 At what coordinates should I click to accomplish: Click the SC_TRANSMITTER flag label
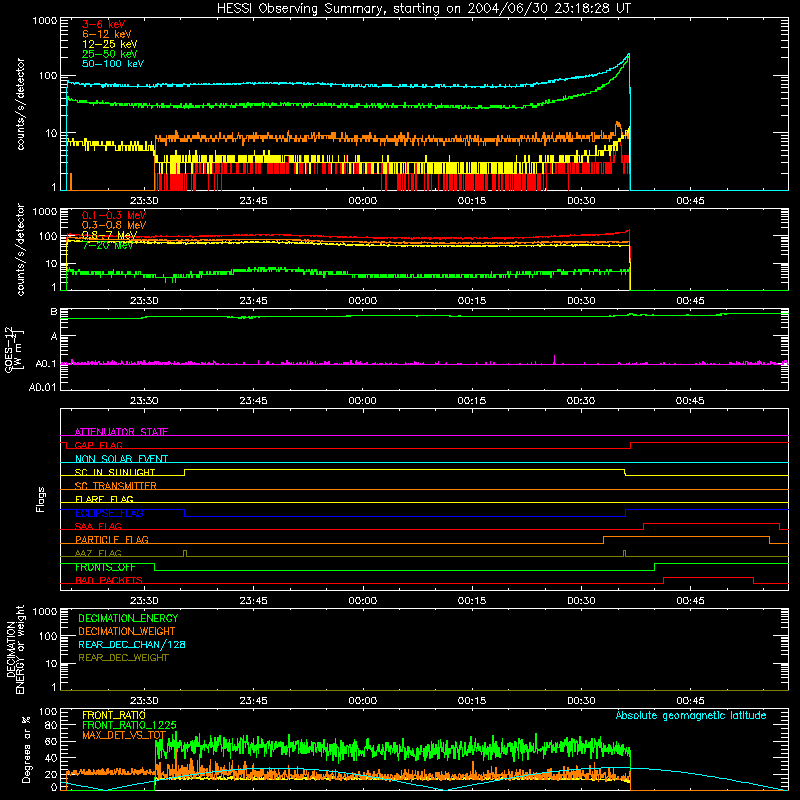[x=115, y=486]
